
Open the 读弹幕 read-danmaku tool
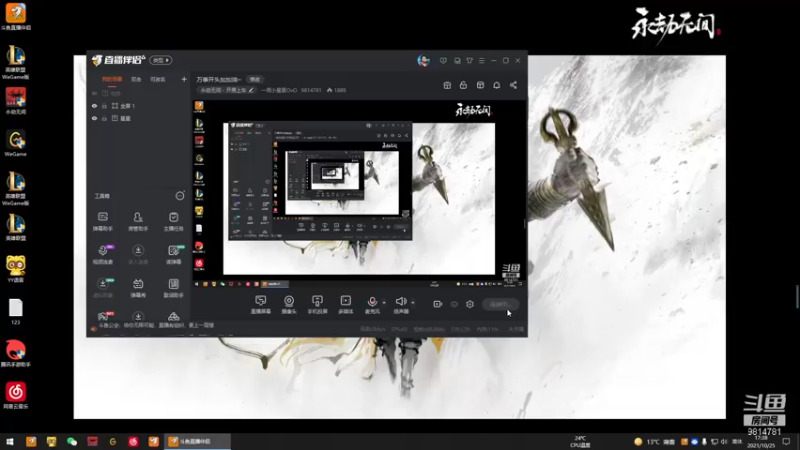pyautogui.click(x=173, y=255)
